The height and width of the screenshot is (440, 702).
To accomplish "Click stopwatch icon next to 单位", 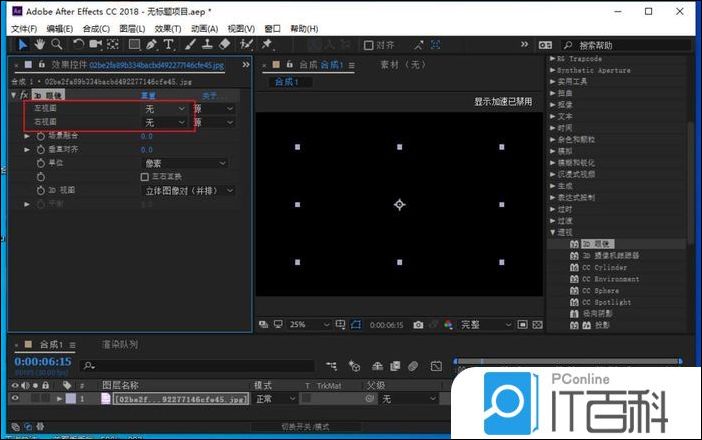I will [x=41, y=163].
